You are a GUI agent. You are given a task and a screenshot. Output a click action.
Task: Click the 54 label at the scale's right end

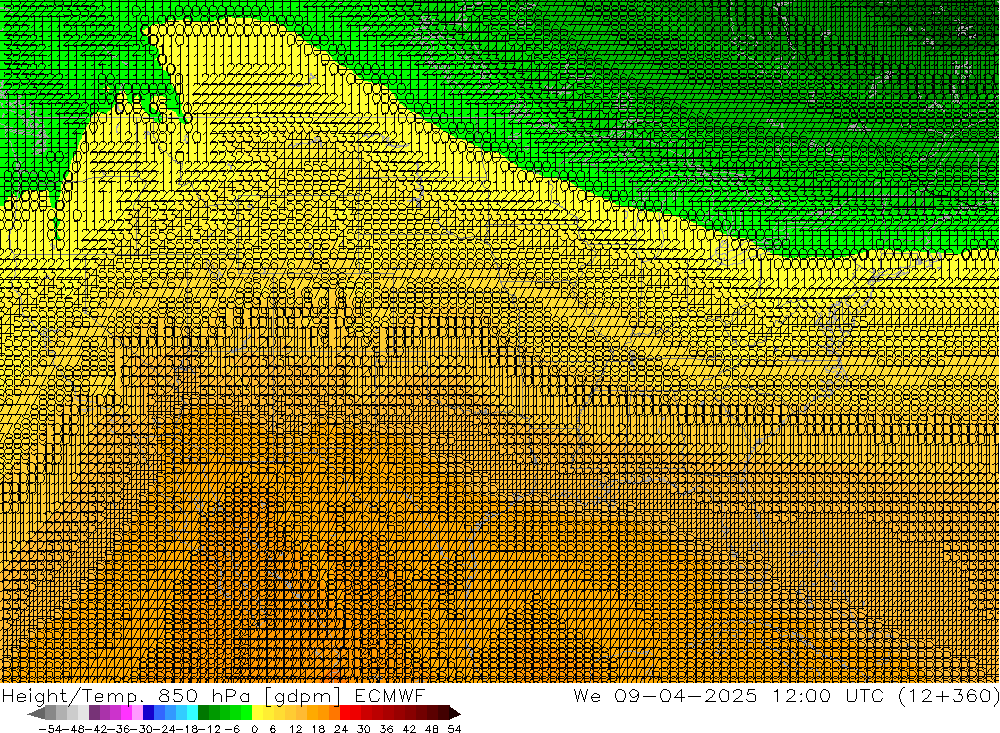(x=454, y=728)
